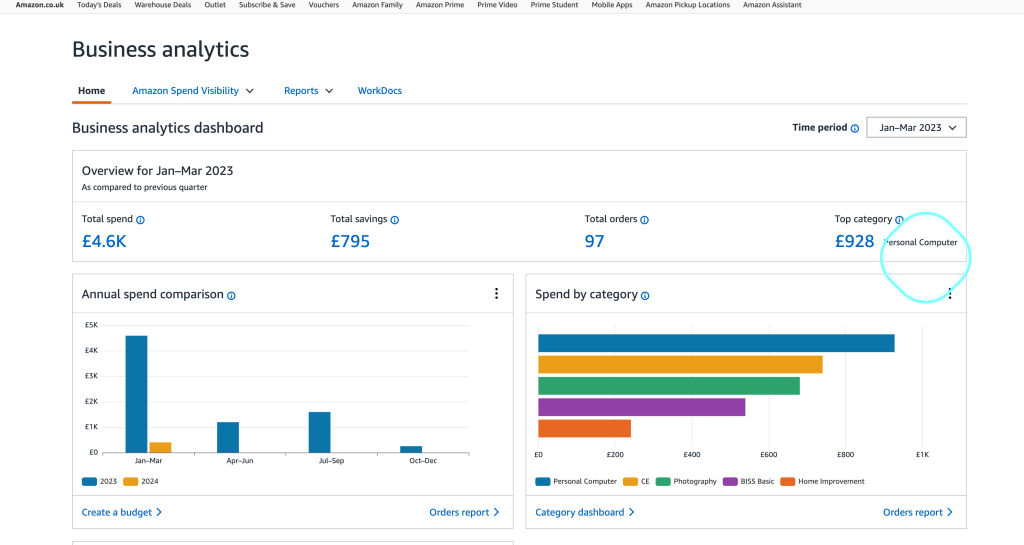Click the Personal Computer legend swatch
This screenshot has width=1024, height=545.
(x=543, y=482)
